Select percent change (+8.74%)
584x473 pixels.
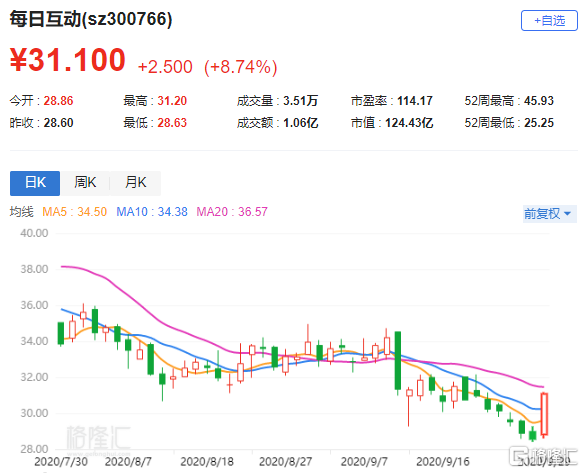click(x=241, y=67)
